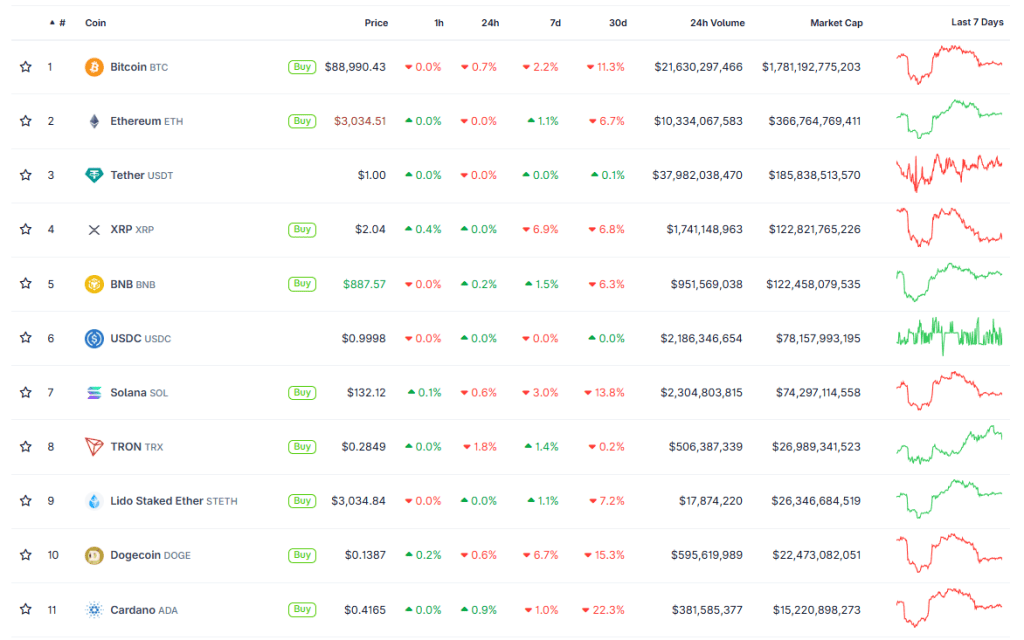Click the Tether coin logo icon

pos(94,175)
